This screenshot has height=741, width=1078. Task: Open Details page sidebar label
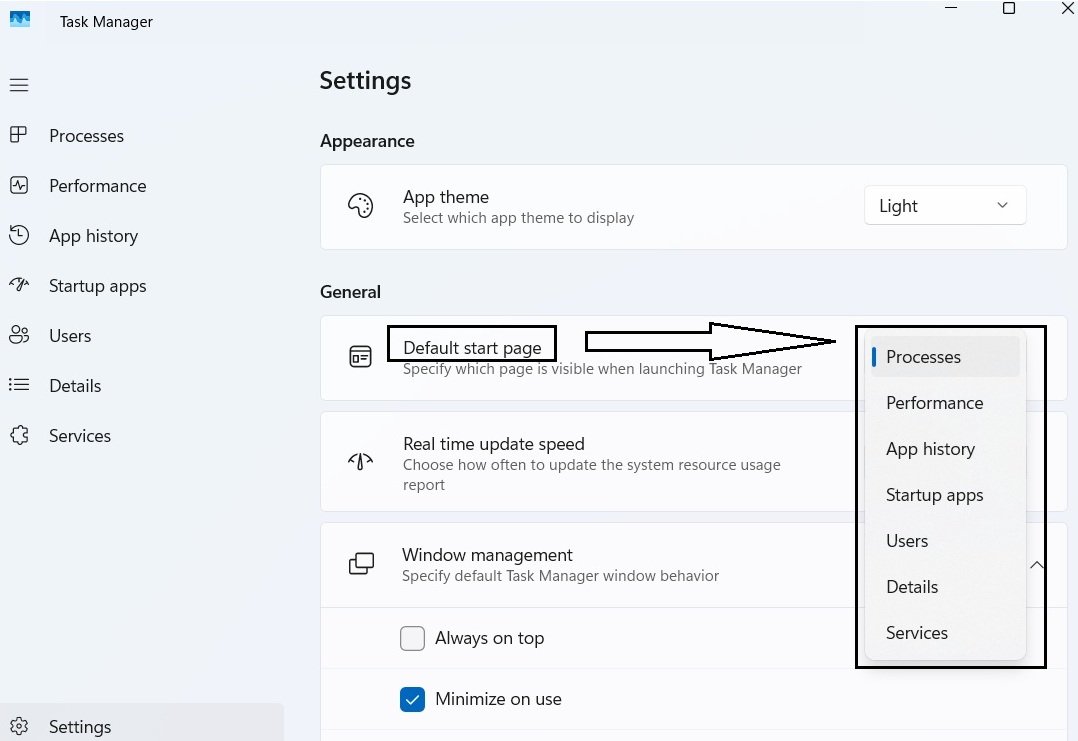coord(75,386)
